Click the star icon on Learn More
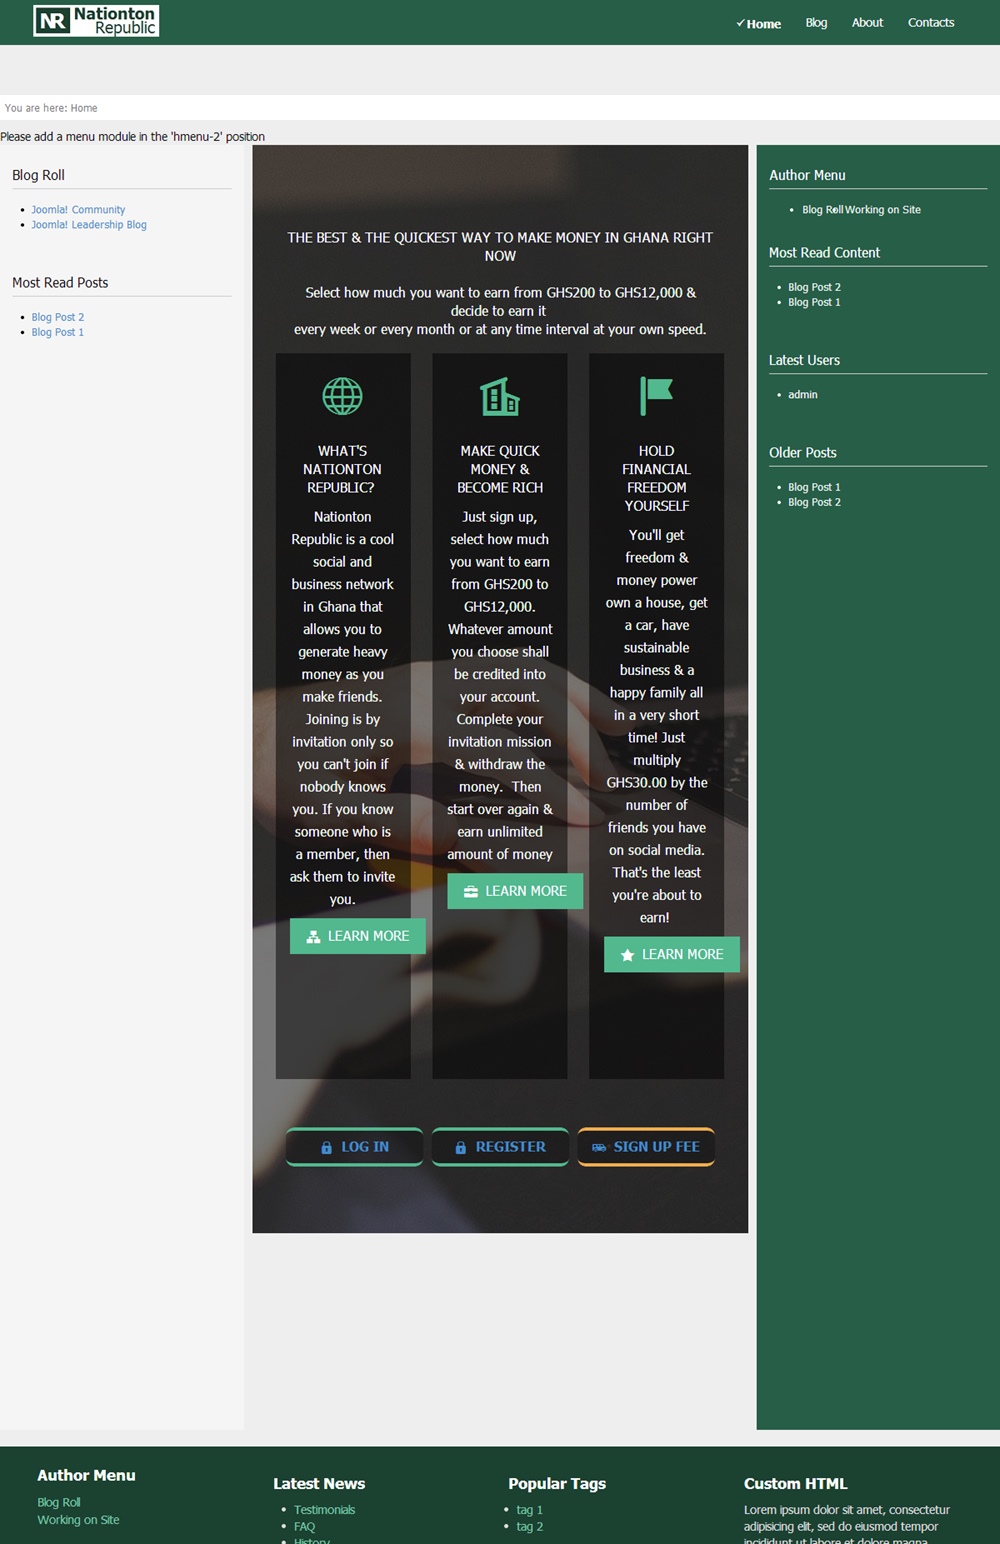The width and height of the screenshot is (1000, 1544). (x=627, y=955)
